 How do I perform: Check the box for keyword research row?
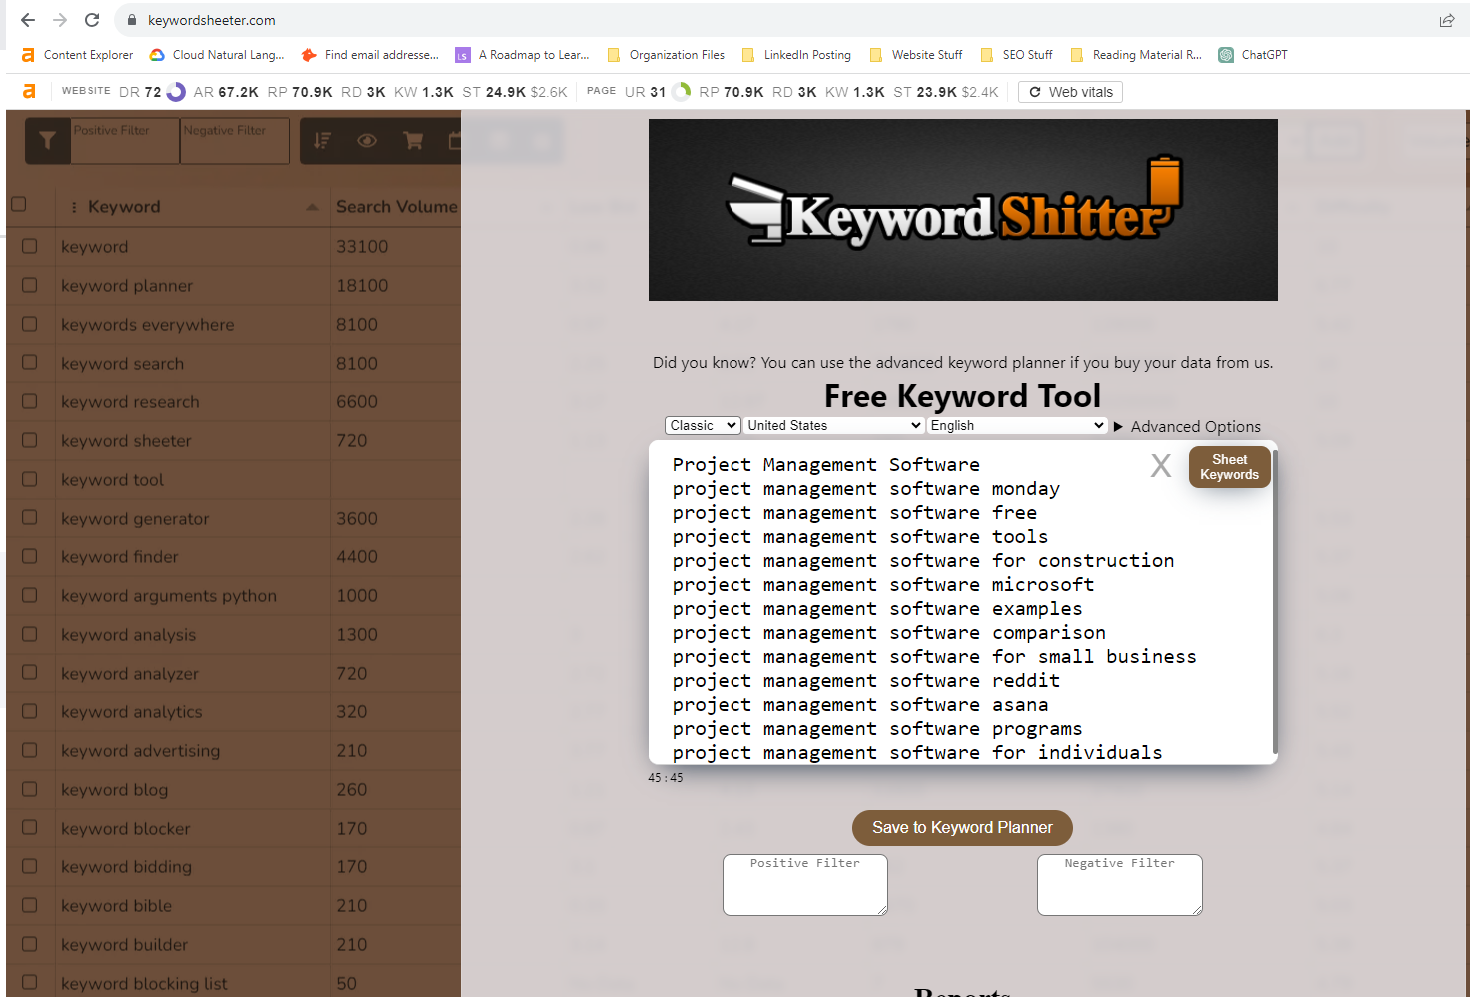[x=30, y=401]
